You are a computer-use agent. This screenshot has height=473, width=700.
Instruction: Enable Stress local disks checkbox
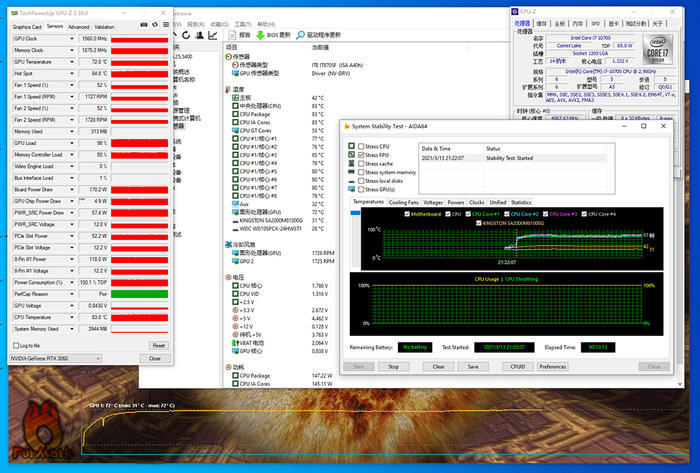coord(361,181)
